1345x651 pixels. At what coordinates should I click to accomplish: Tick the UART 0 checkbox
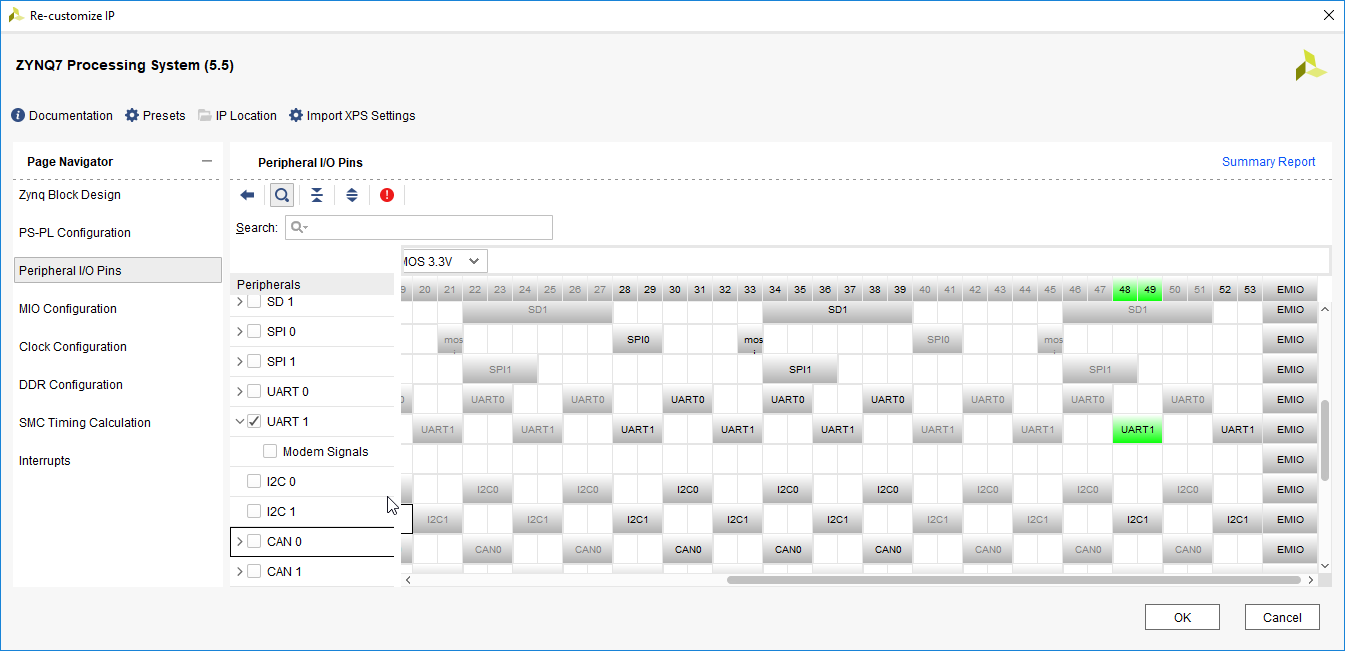tap(254, 391)
